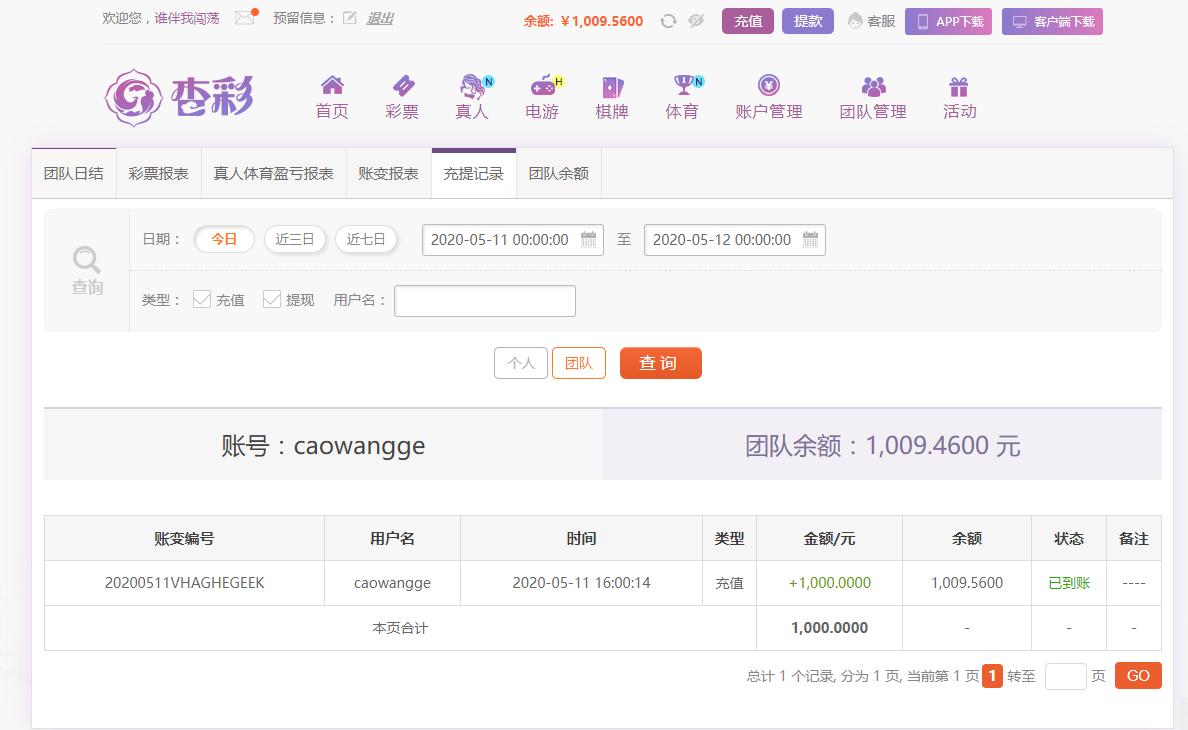Click caowangge in the table row

[392, 583]
